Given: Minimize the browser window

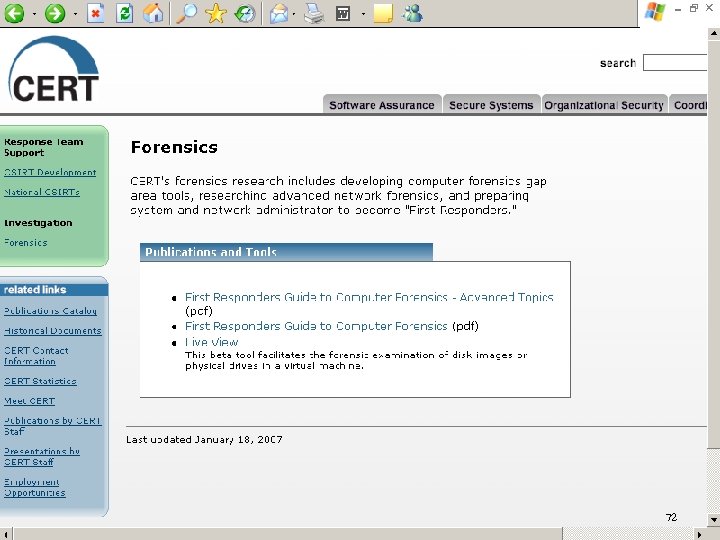Looking at the screenshot, I should tap(678, 9).
